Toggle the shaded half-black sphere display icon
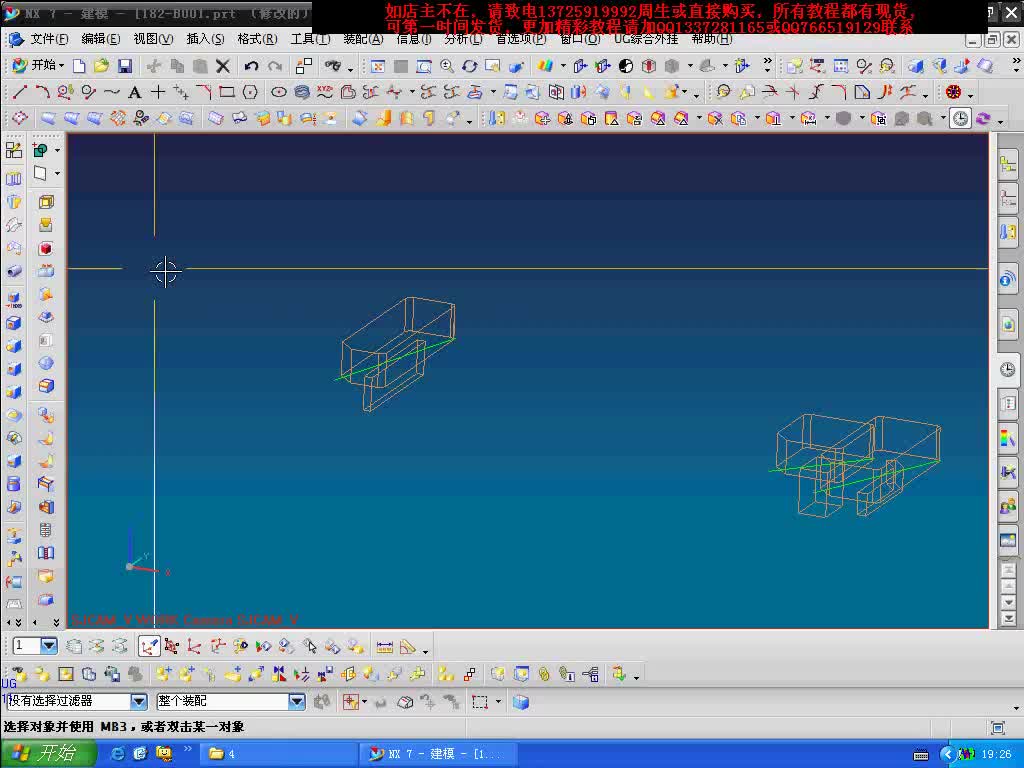This screenshot has height=768, width=1024. pos(626,66)
